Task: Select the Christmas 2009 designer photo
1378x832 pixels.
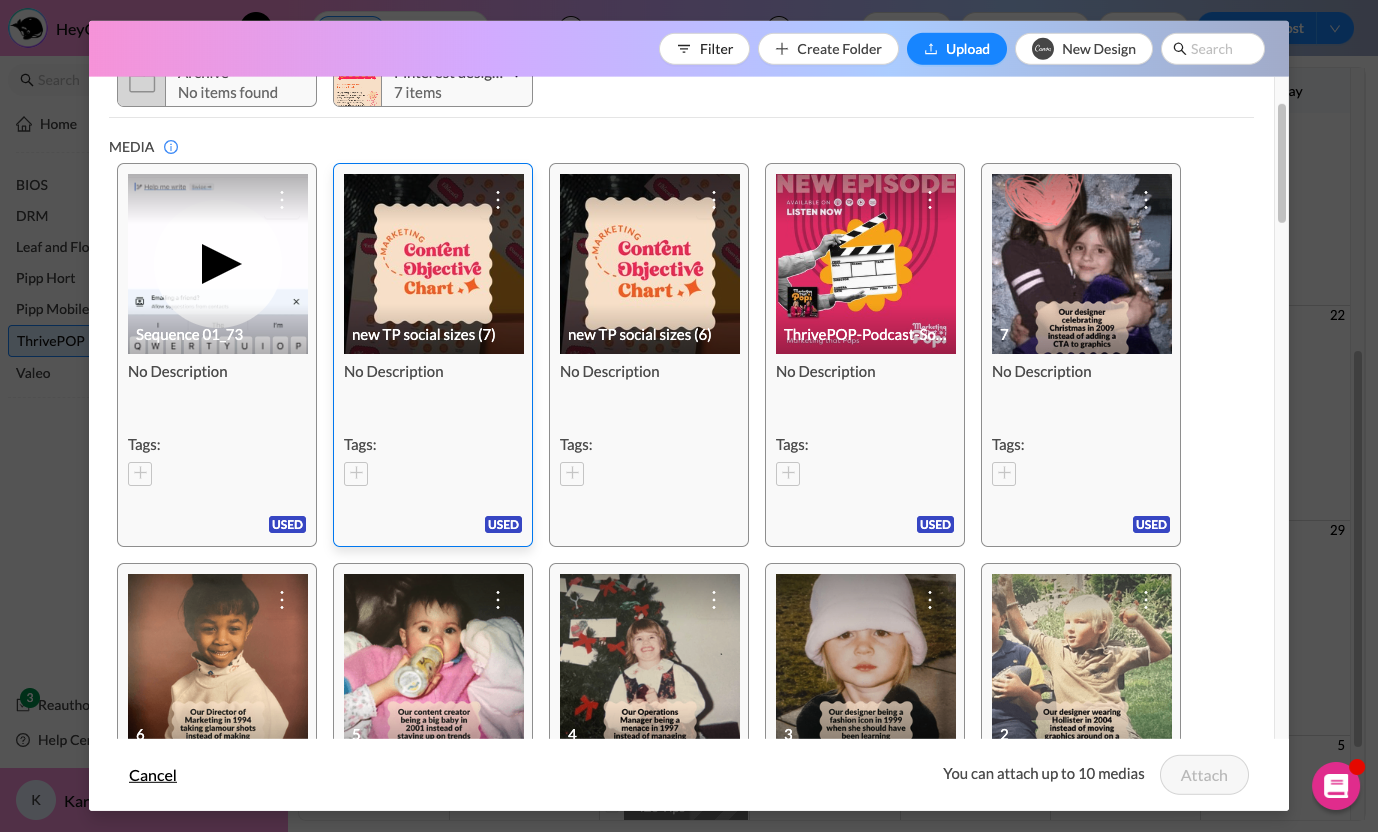Action: coord(1082,264)
